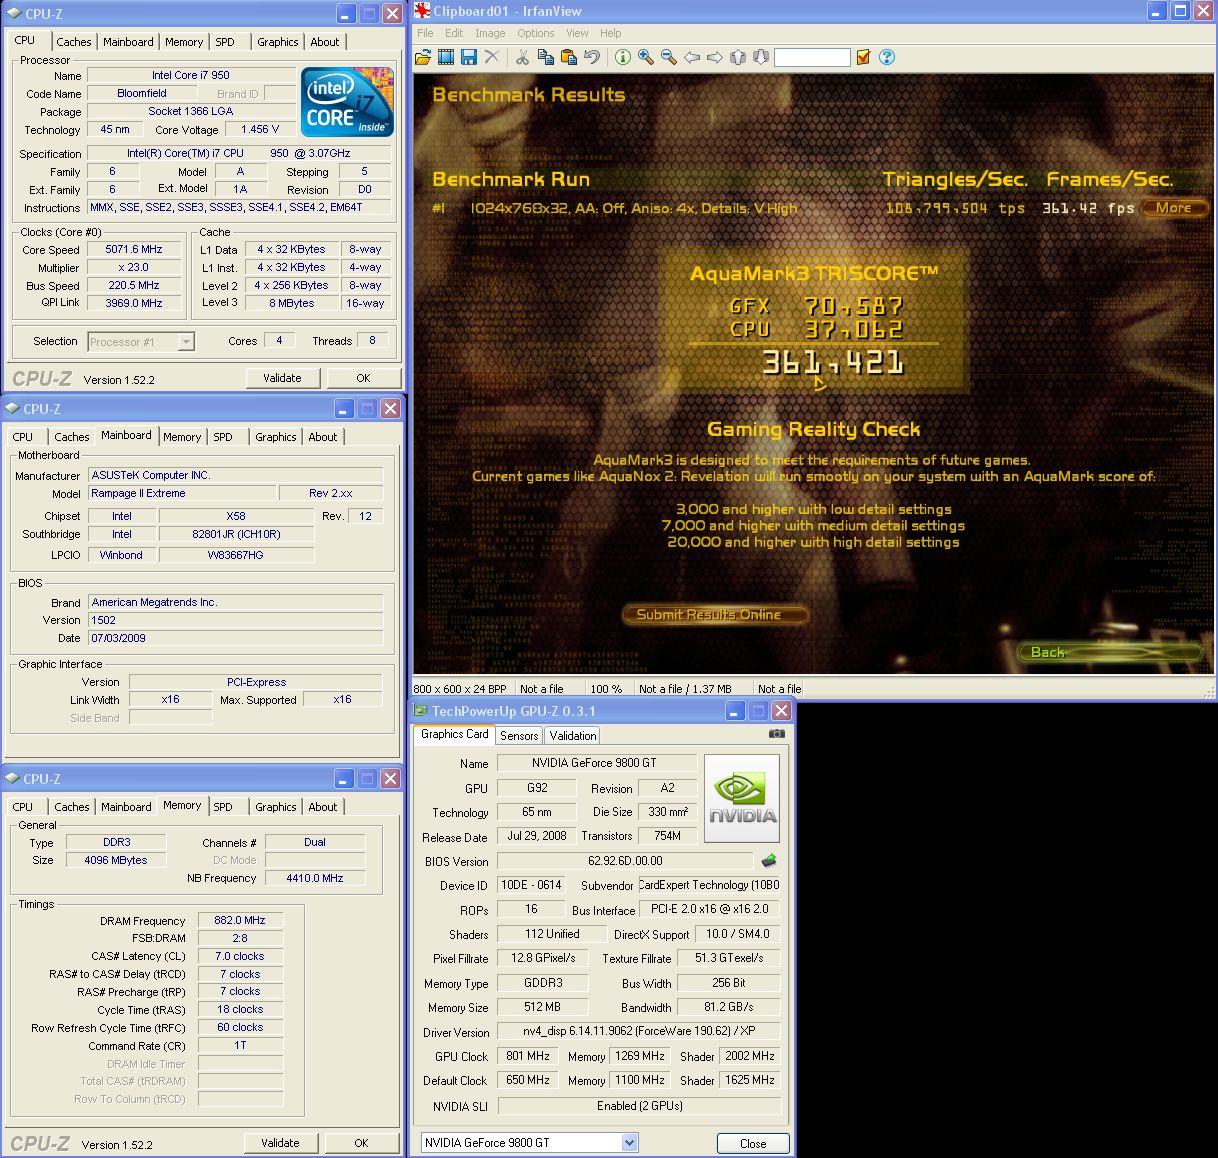1218x1158 pixels.
Task: Click the GPU-Z camera screenshot icon
Action: click(777, 734)
